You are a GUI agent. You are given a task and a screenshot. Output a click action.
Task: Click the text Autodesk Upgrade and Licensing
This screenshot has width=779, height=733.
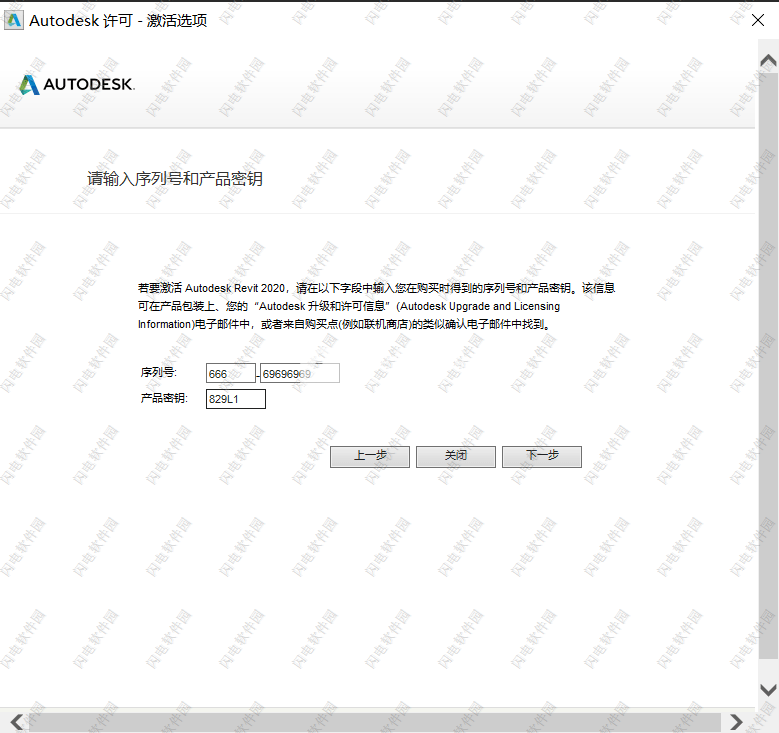click(479, 306)
